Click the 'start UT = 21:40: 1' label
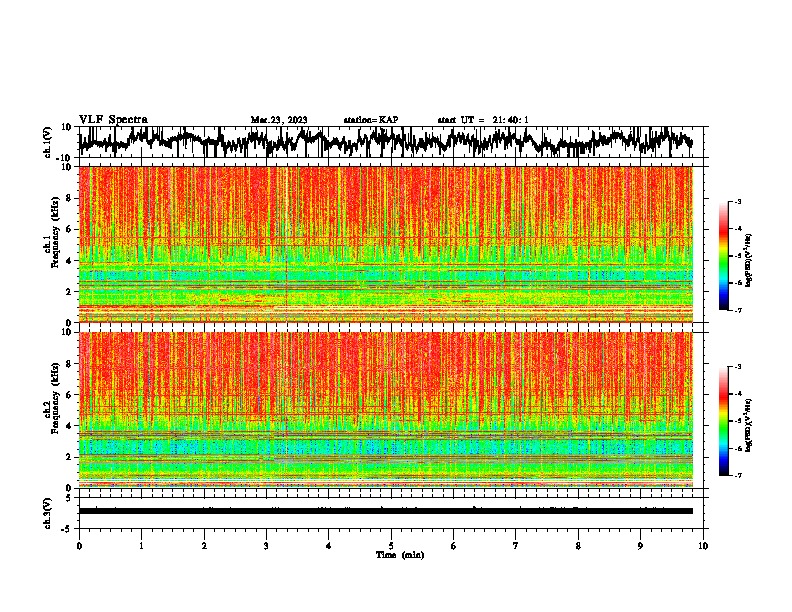 tap(483, 120)
